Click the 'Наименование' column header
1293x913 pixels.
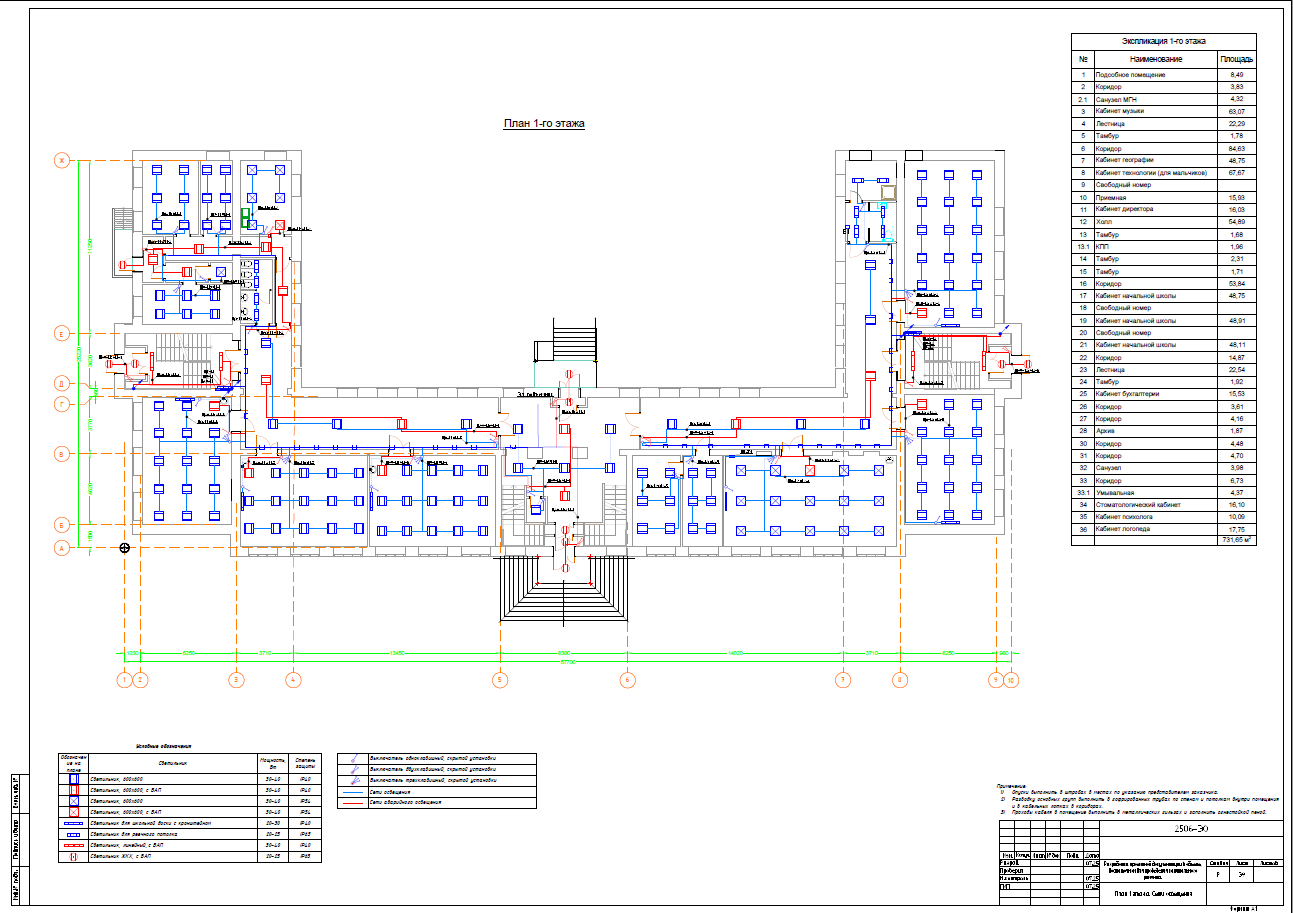1155,59
